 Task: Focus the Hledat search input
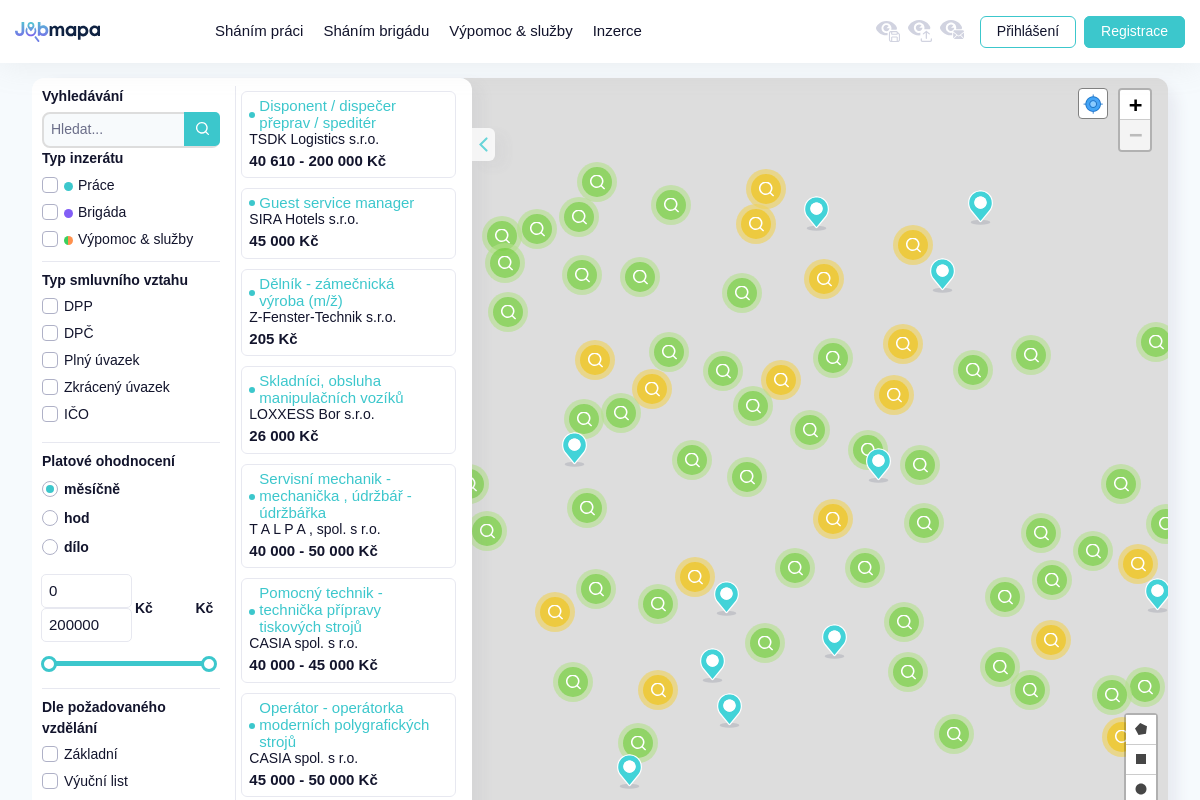113,129
